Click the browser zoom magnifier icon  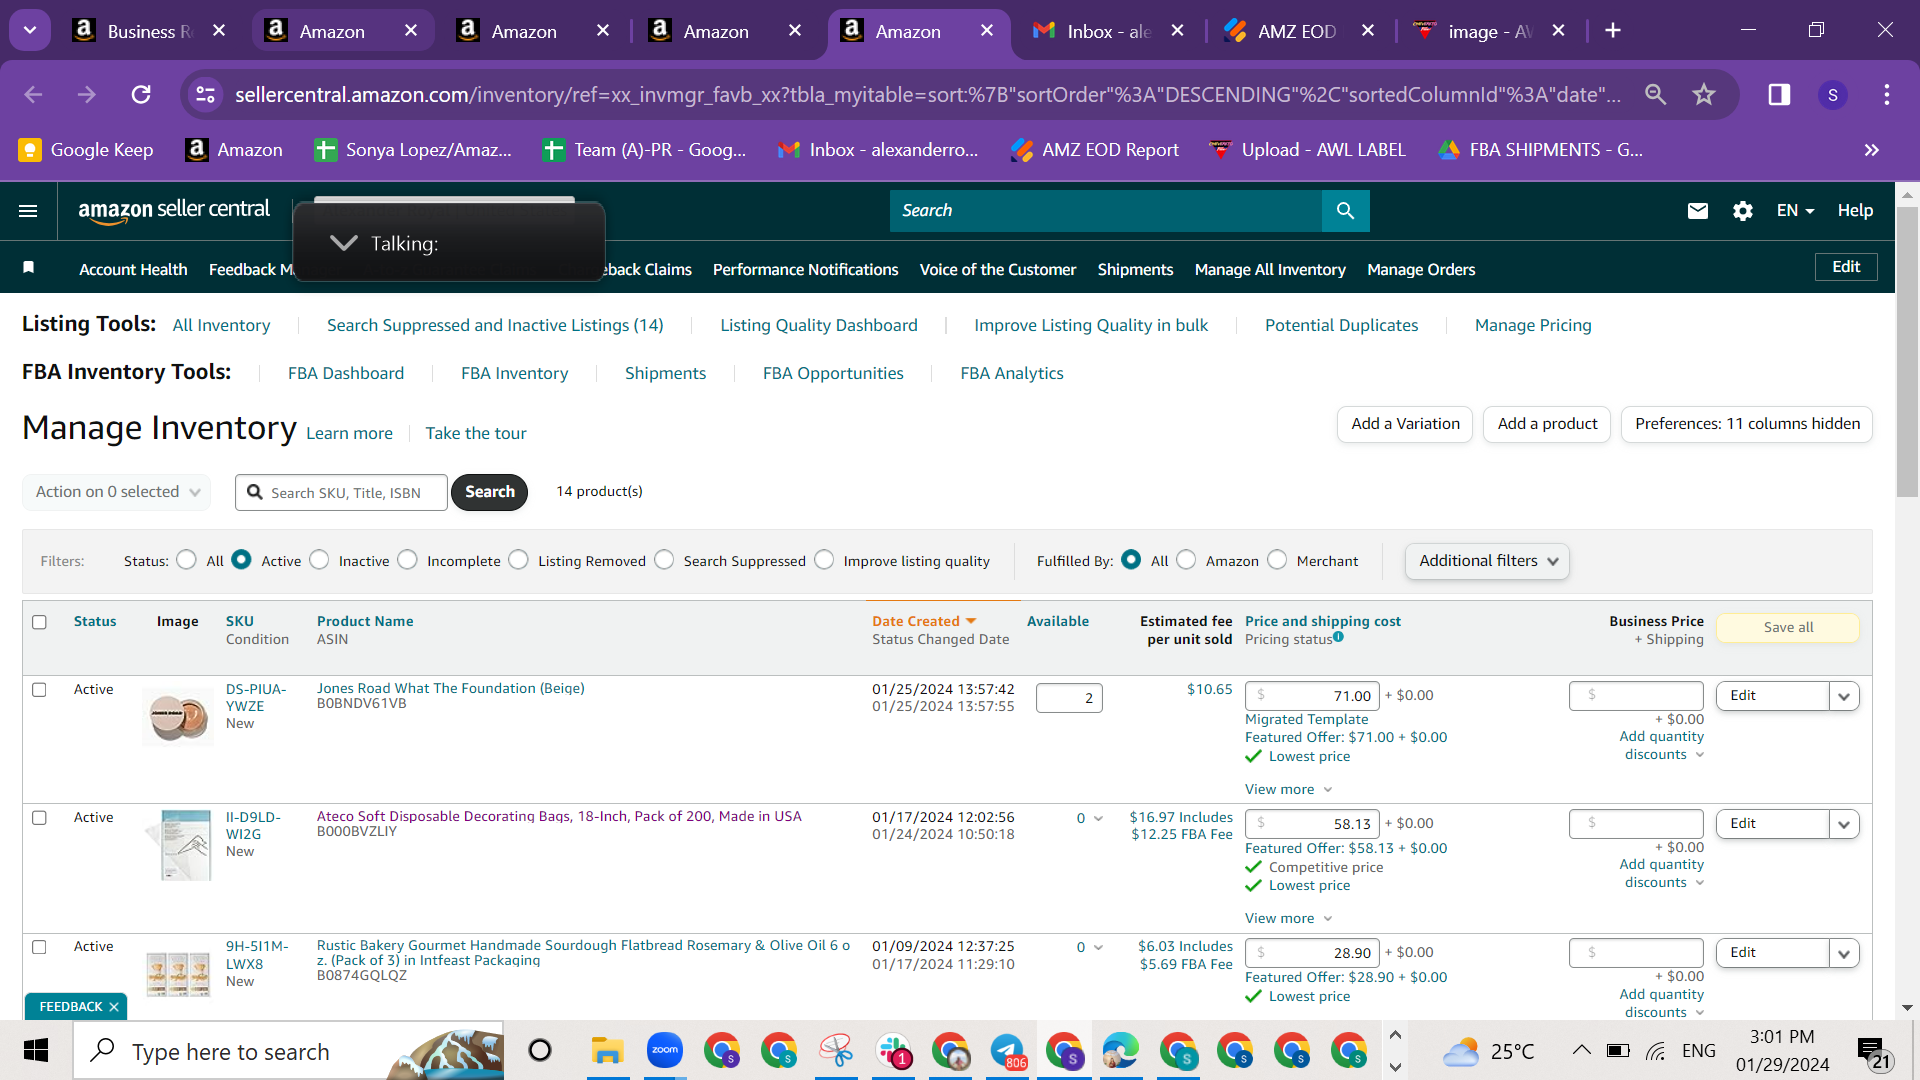pyautogui.click(x=1656, y=95)
